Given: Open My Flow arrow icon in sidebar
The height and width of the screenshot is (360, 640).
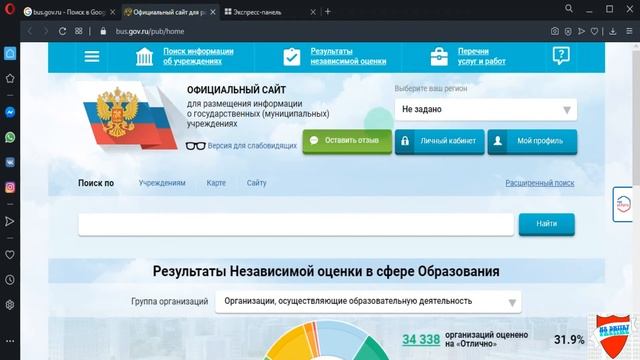Looking at the screenshot, I should tap(10, 221).
